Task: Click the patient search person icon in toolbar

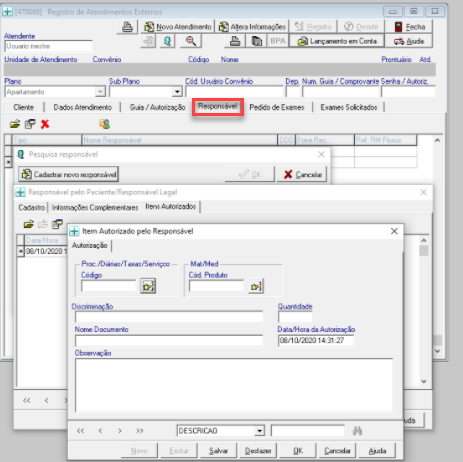Action: [x=167, y=41]
